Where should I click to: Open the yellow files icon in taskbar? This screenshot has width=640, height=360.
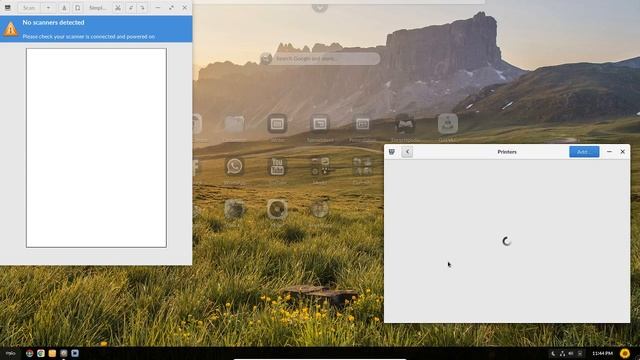click(52, 353)
